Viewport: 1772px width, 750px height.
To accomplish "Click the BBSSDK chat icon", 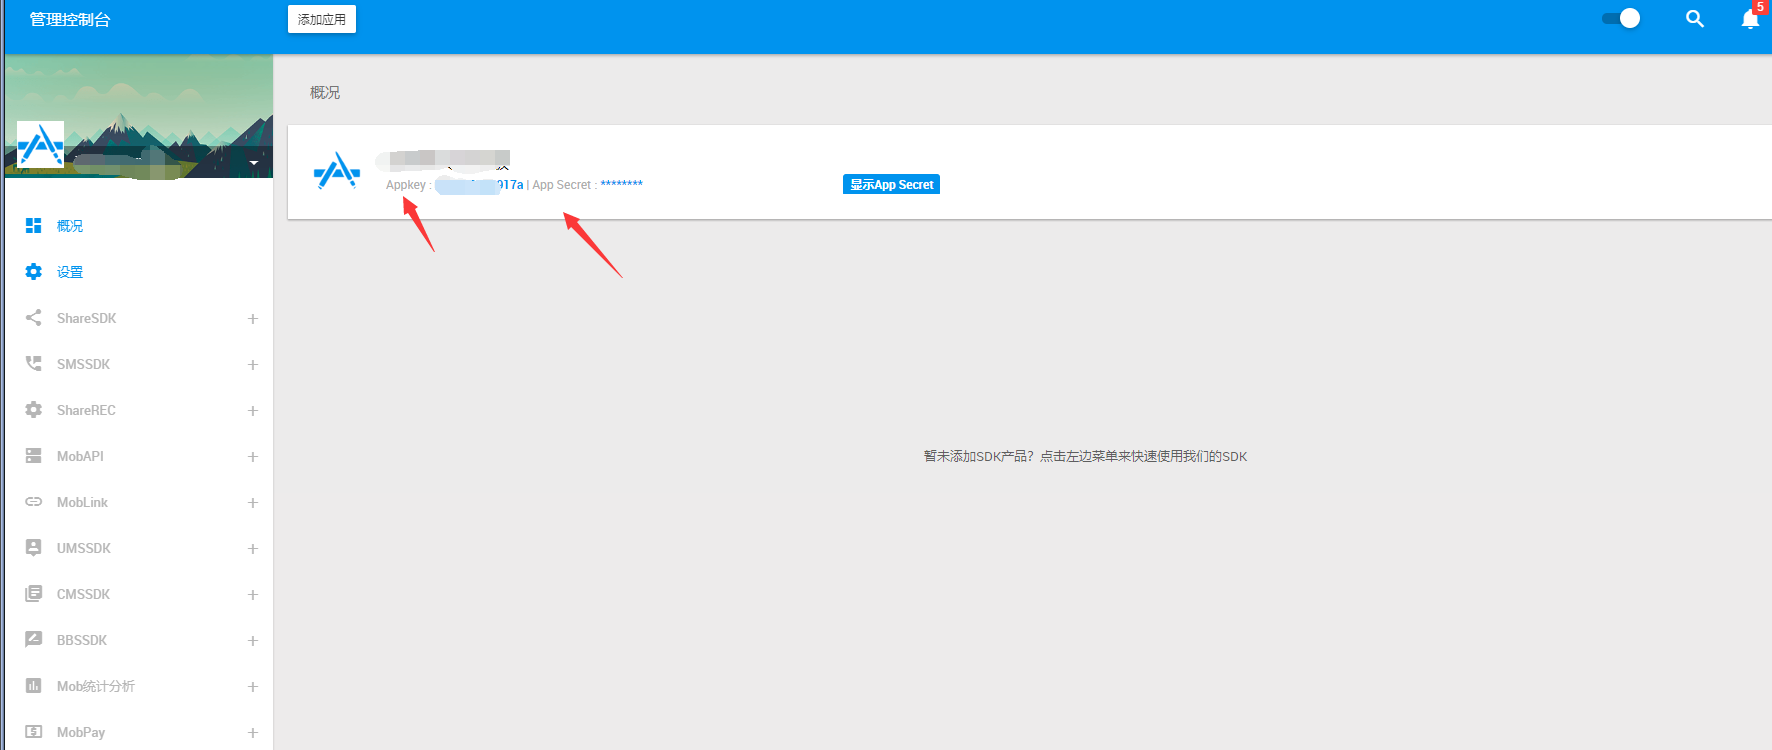I will coord(34,640).
